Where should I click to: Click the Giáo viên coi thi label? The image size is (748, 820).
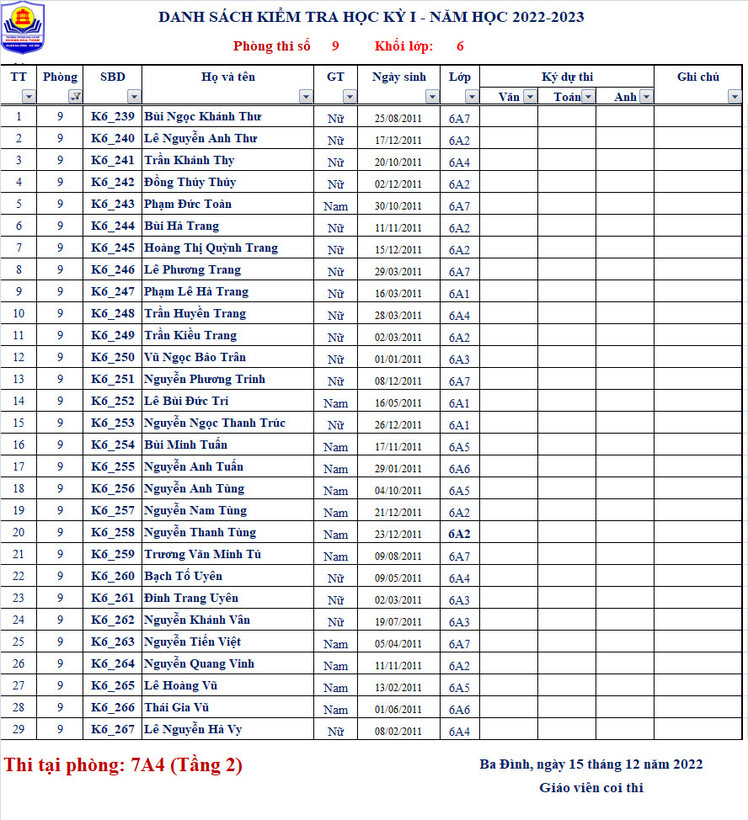pos(591,788)
